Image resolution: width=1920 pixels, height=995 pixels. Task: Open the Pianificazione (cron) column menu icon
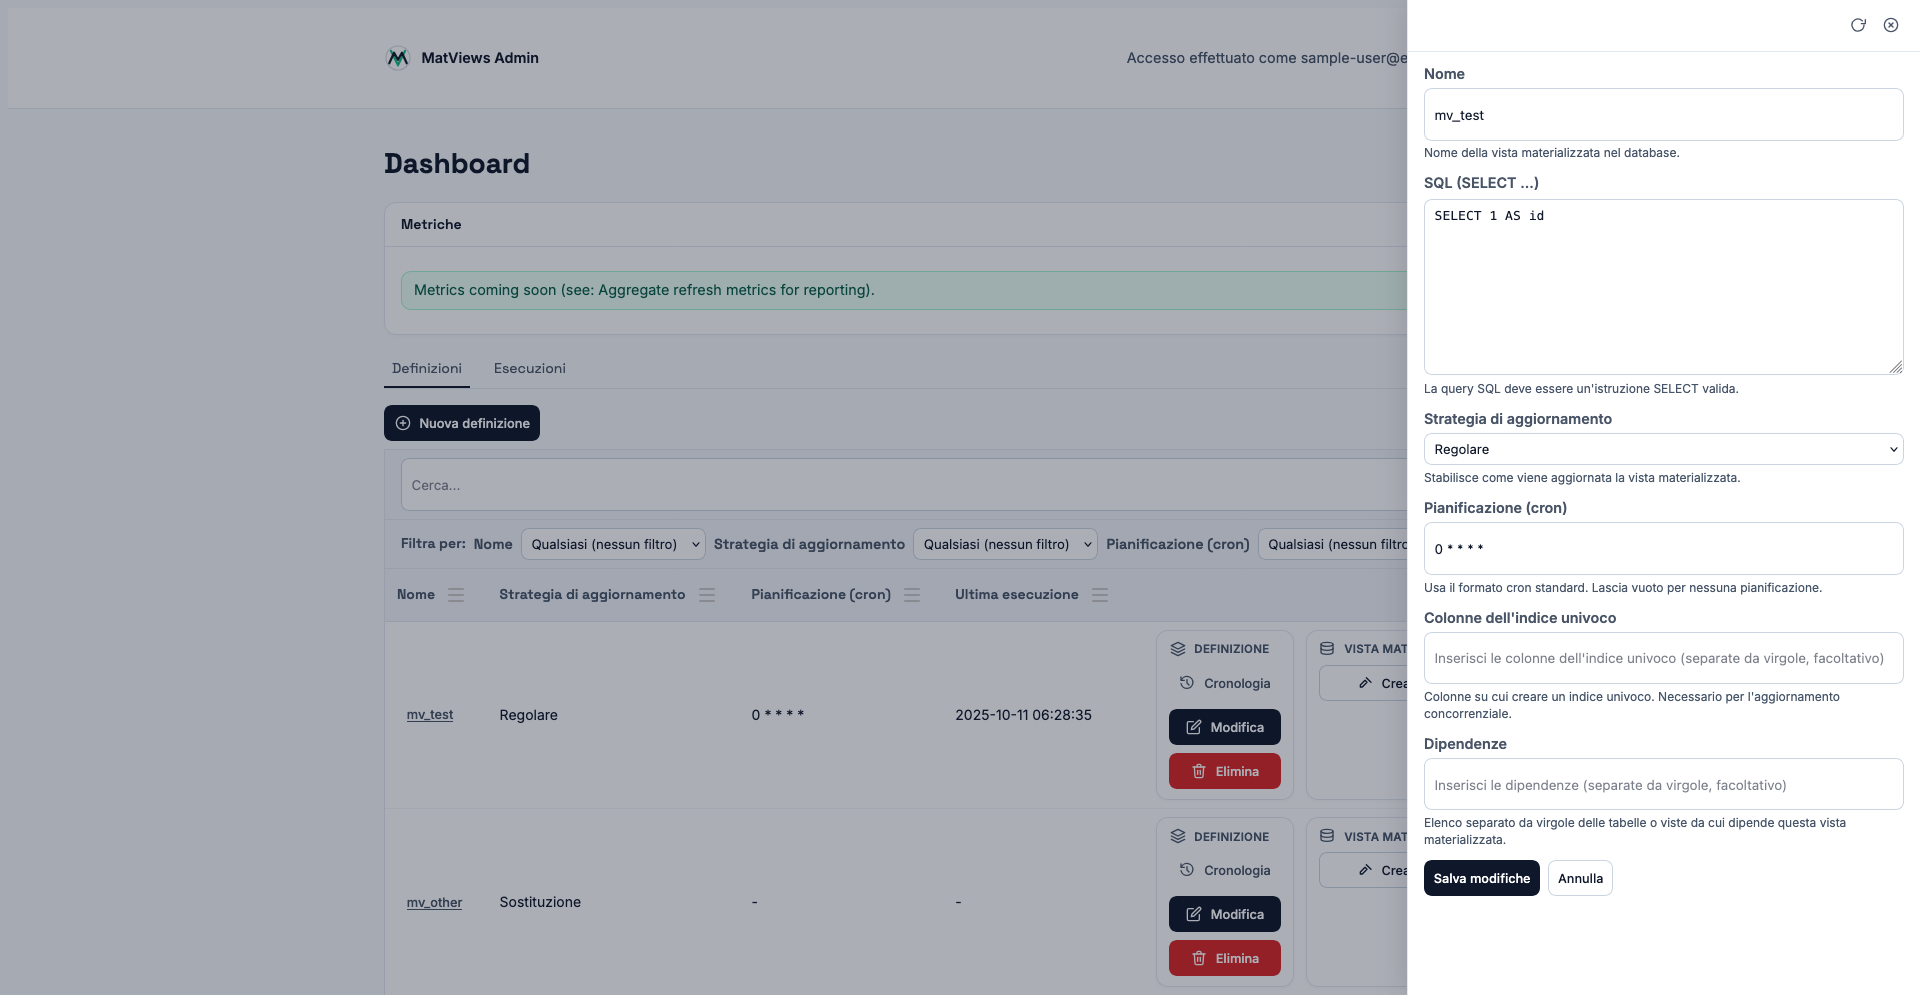[912, 595]
